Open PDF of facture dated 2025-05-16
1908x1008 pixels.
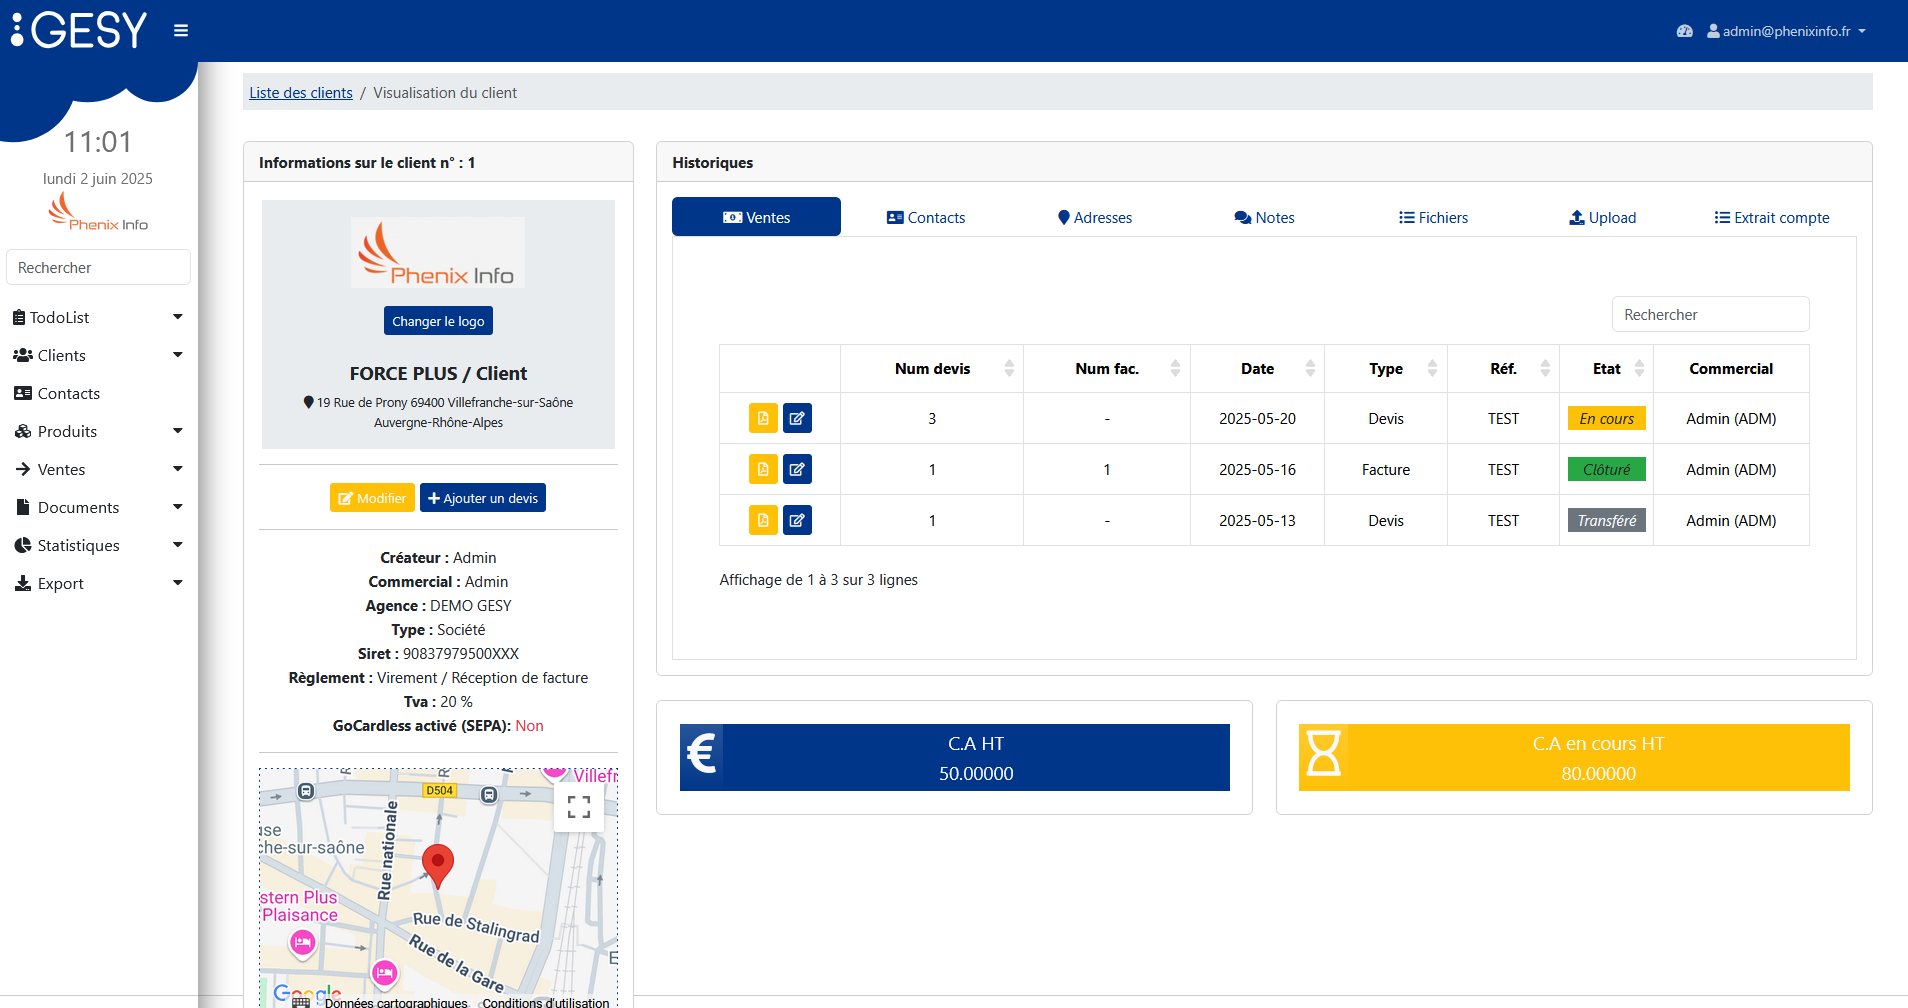click(763, 469)
